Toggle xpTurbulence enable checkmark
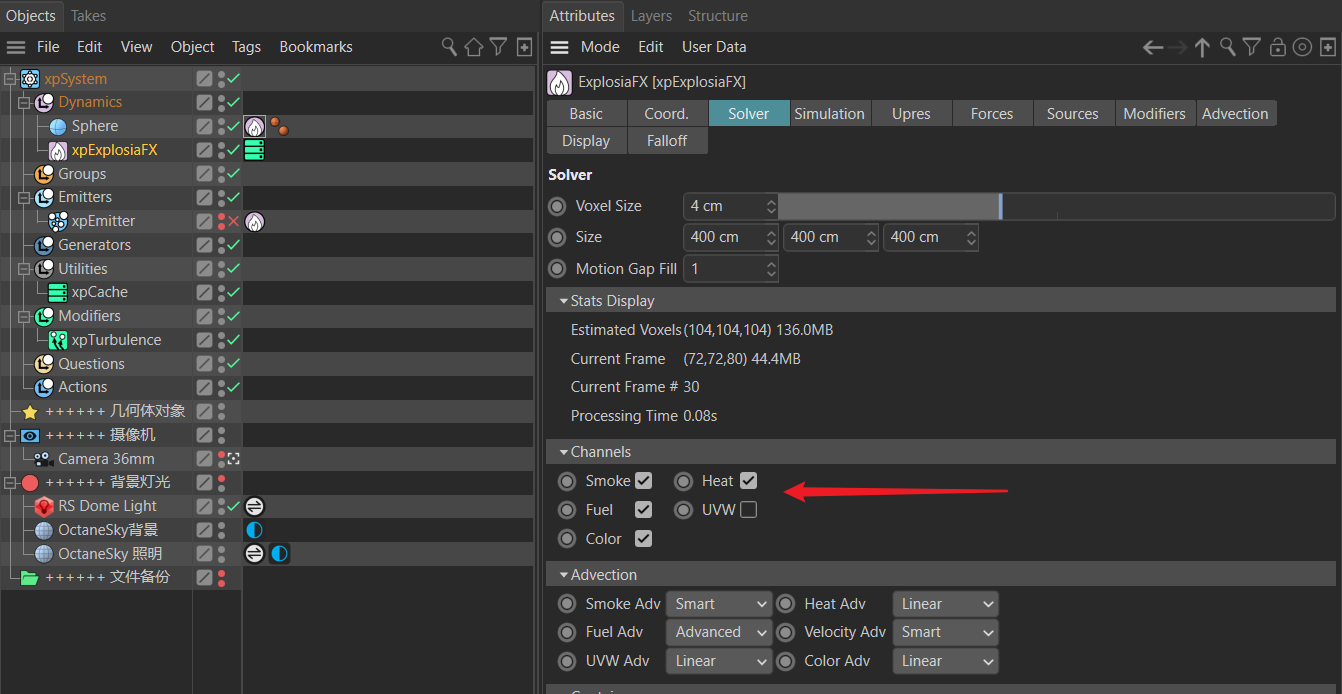The height and width of the screenshot is (694, 1342). point(233,340)
